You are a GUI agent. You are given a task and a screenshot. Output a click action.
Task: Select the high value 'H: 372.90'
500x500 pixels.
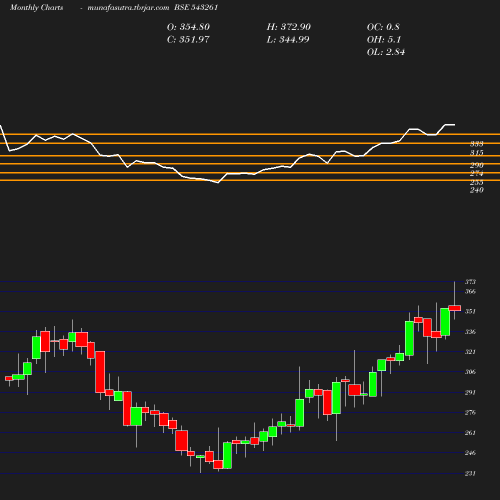click(289, 27)
